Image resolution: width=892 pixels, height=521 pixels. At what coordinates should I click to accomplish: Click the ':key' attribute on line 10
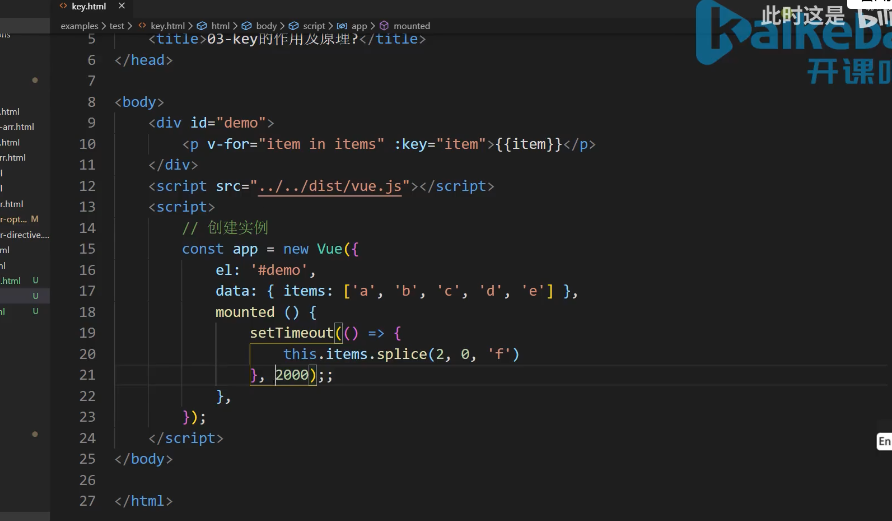pyautogui.click(x=410, y=144)
